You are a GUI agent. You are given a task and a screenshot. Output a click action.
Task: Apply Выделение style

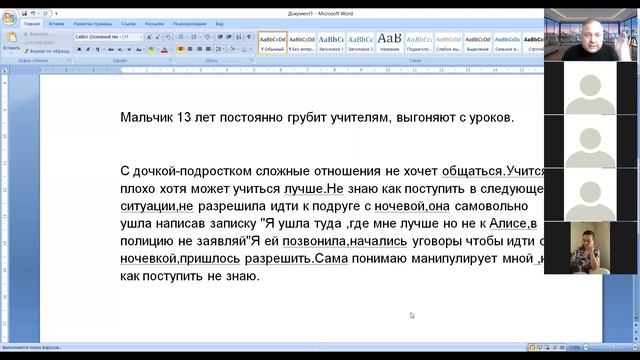pyautogui.click(x=478, y=43)
